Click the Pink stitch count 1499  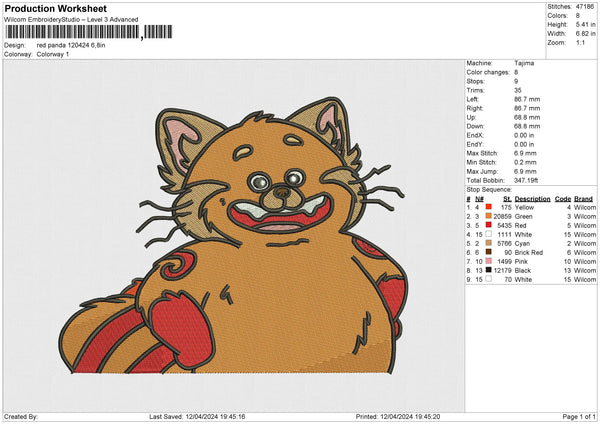pyautogui.click(x=504, y=261)
